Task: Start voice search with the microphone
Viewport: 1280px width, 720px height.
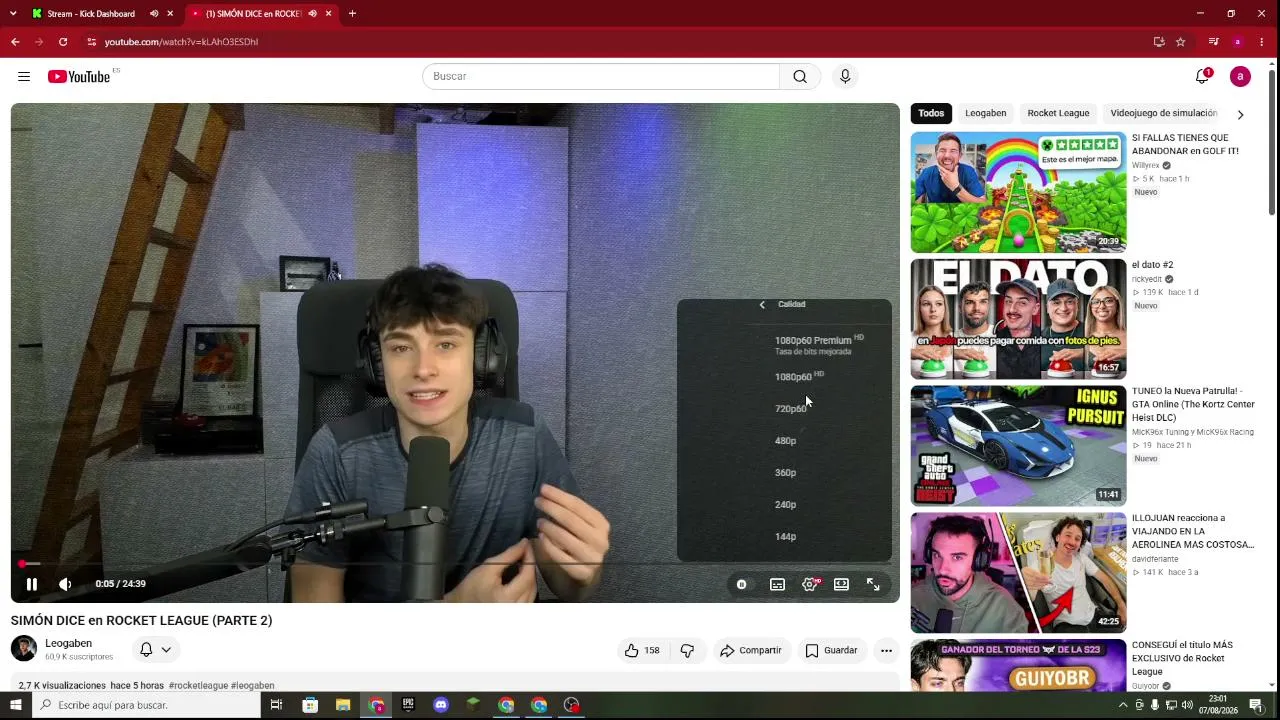Action: click(x=845, y=77)
